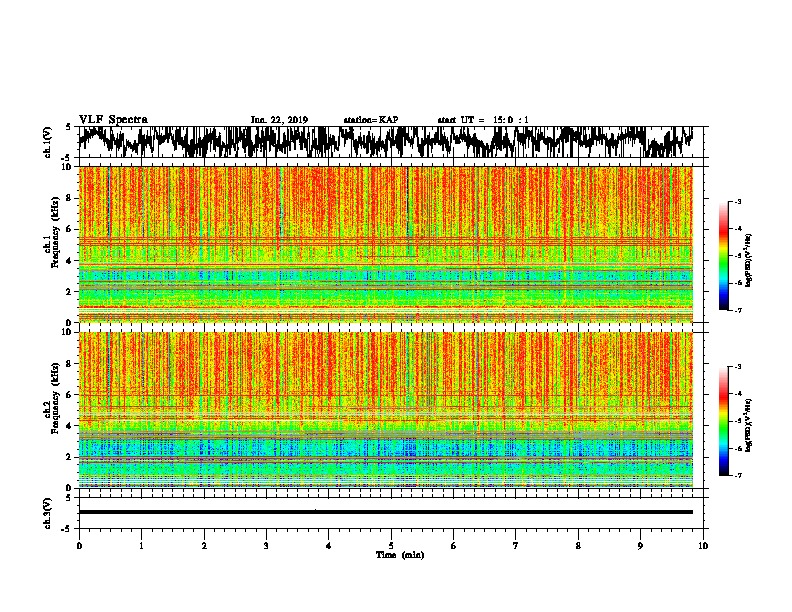
Task: Click the "start UT = 15:0 :1" header text
Action: click(x=483, y=120)
